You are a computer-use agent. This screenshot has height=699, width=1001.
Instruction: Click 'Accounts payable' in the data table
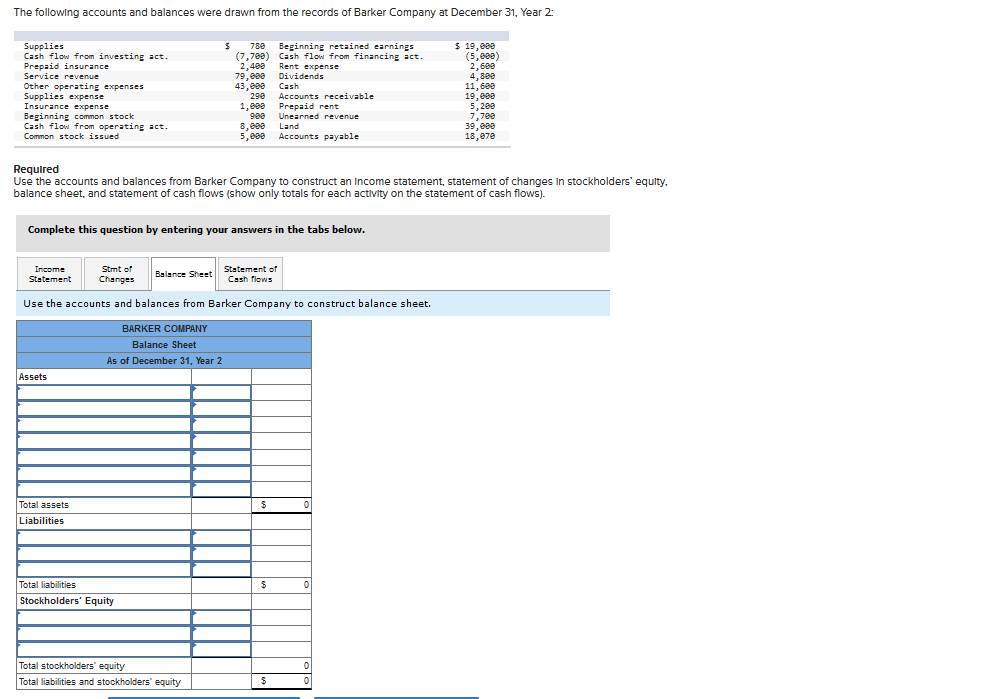[x=319, y=136]
